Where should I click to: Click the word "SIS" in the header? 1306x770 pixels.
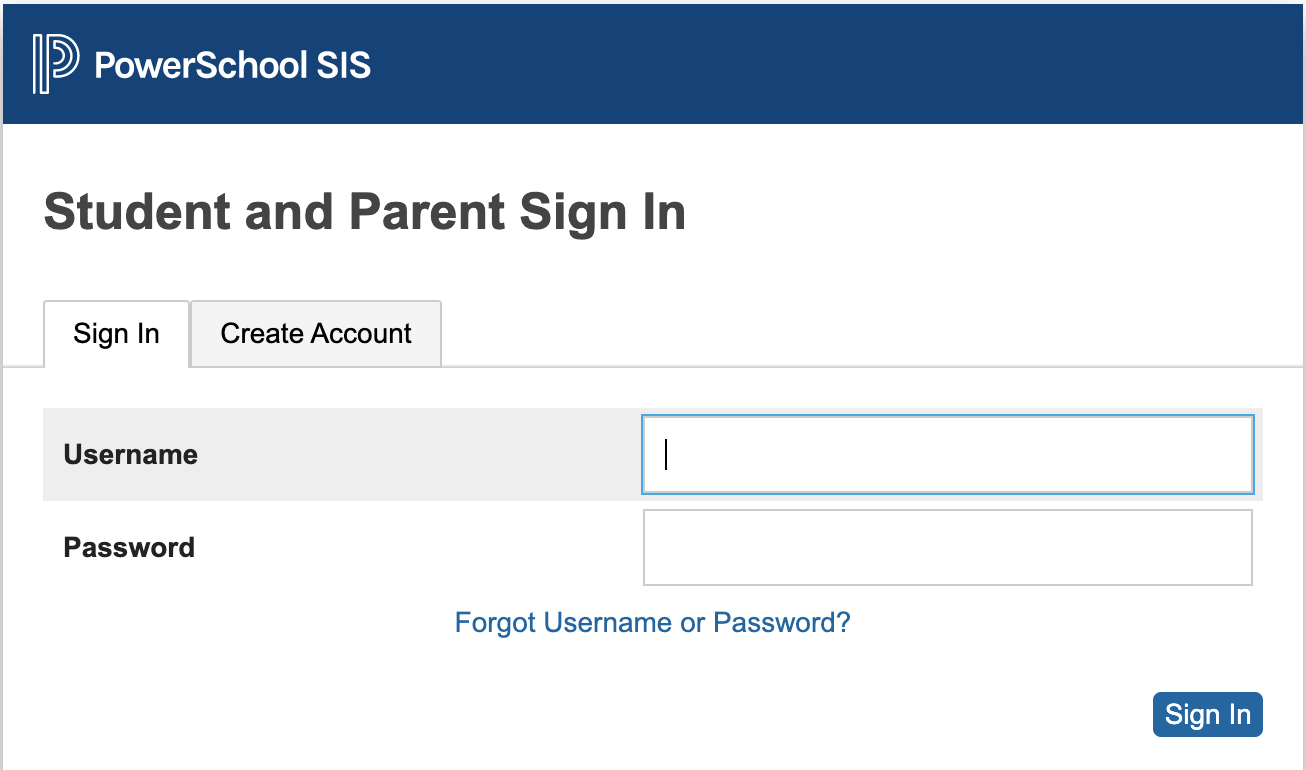click(343, 65)
